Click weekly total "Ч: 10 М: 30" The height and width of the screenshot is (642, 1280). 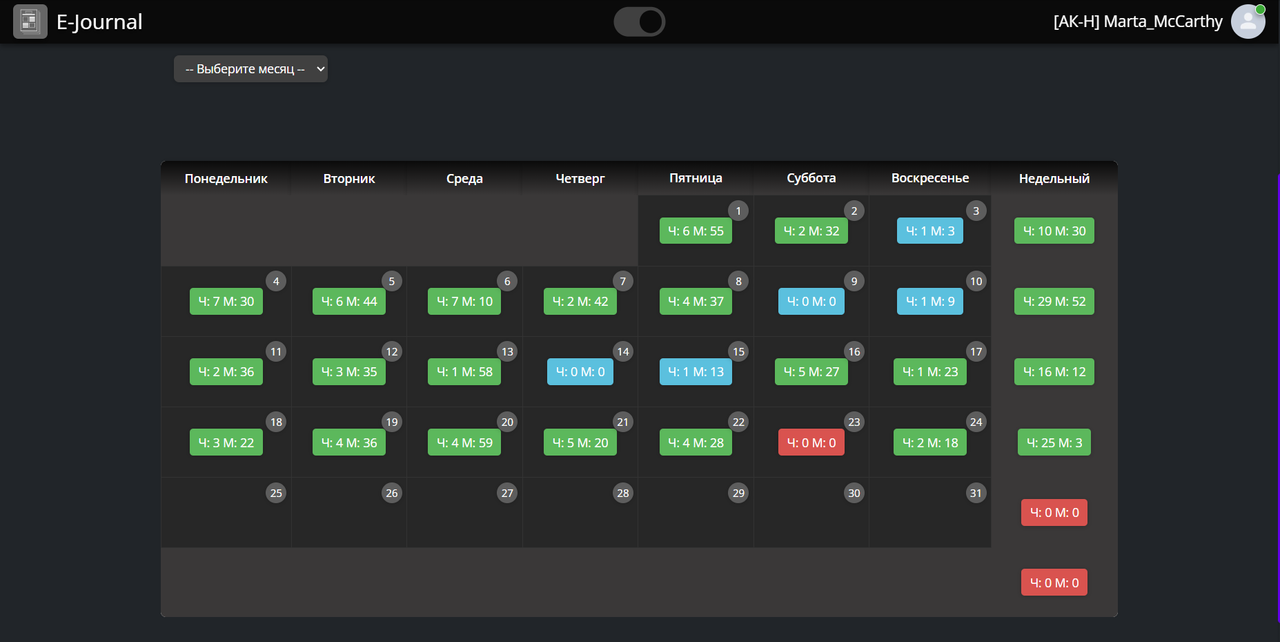pos(1054,231)
